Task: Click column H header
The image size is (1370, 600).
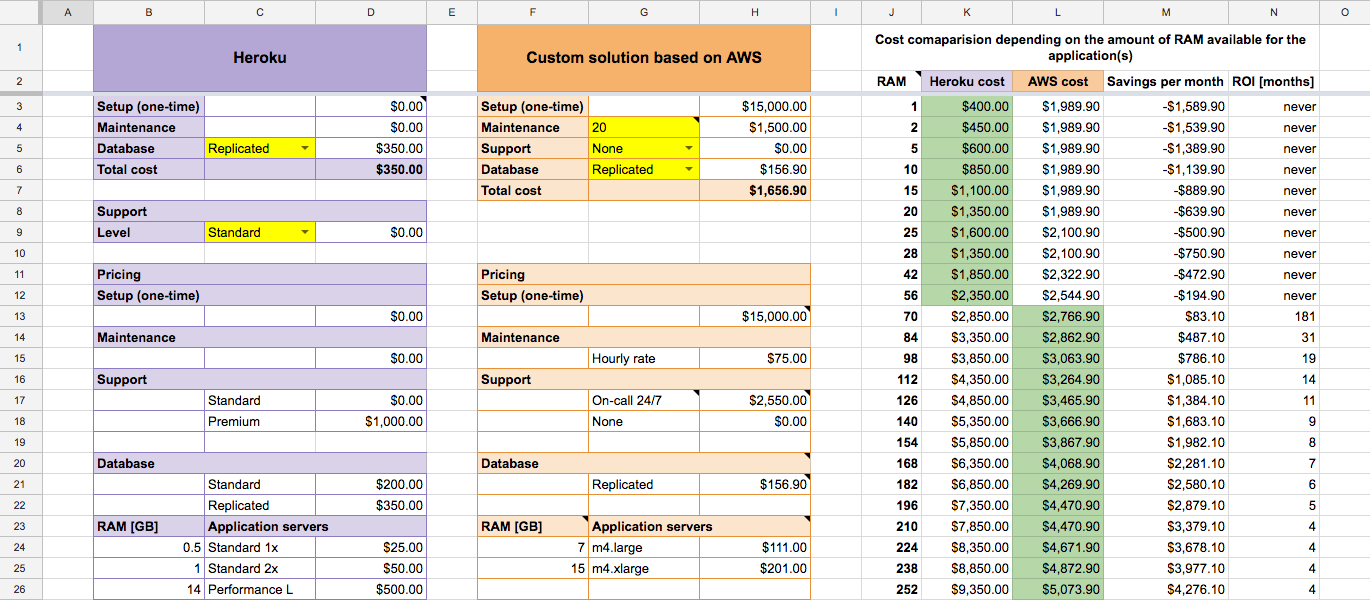Action: [753, 13]
